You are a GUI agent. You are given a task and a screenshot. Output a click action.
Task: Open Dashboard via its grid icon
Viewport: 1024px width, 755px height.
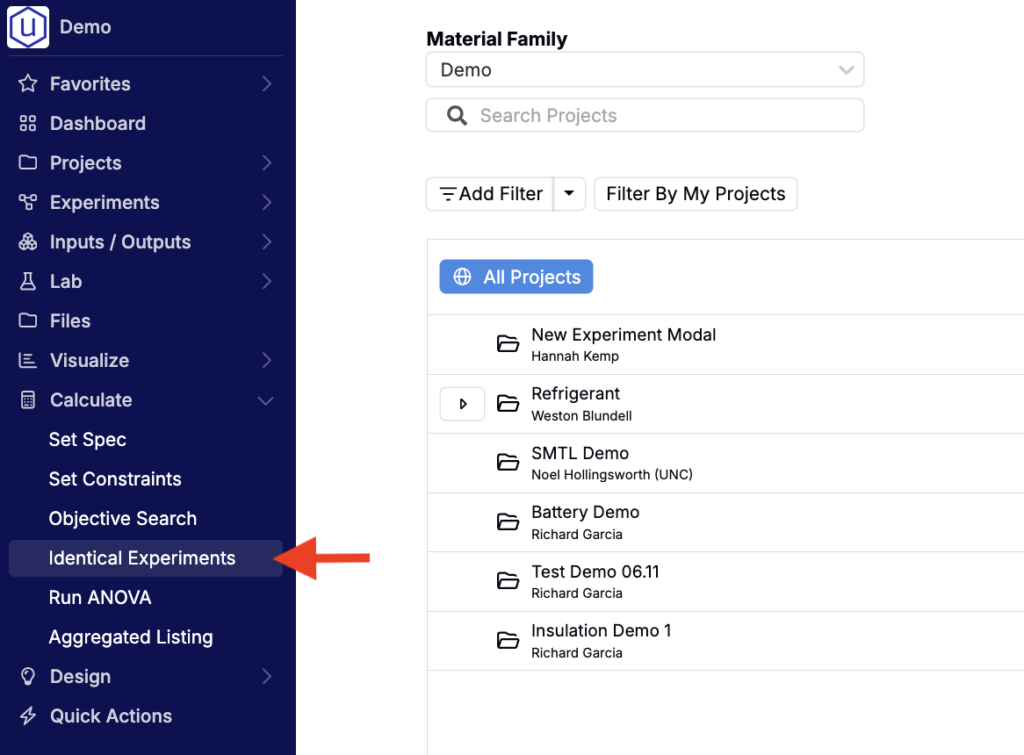pyautogui.click(x=28, y=124)
